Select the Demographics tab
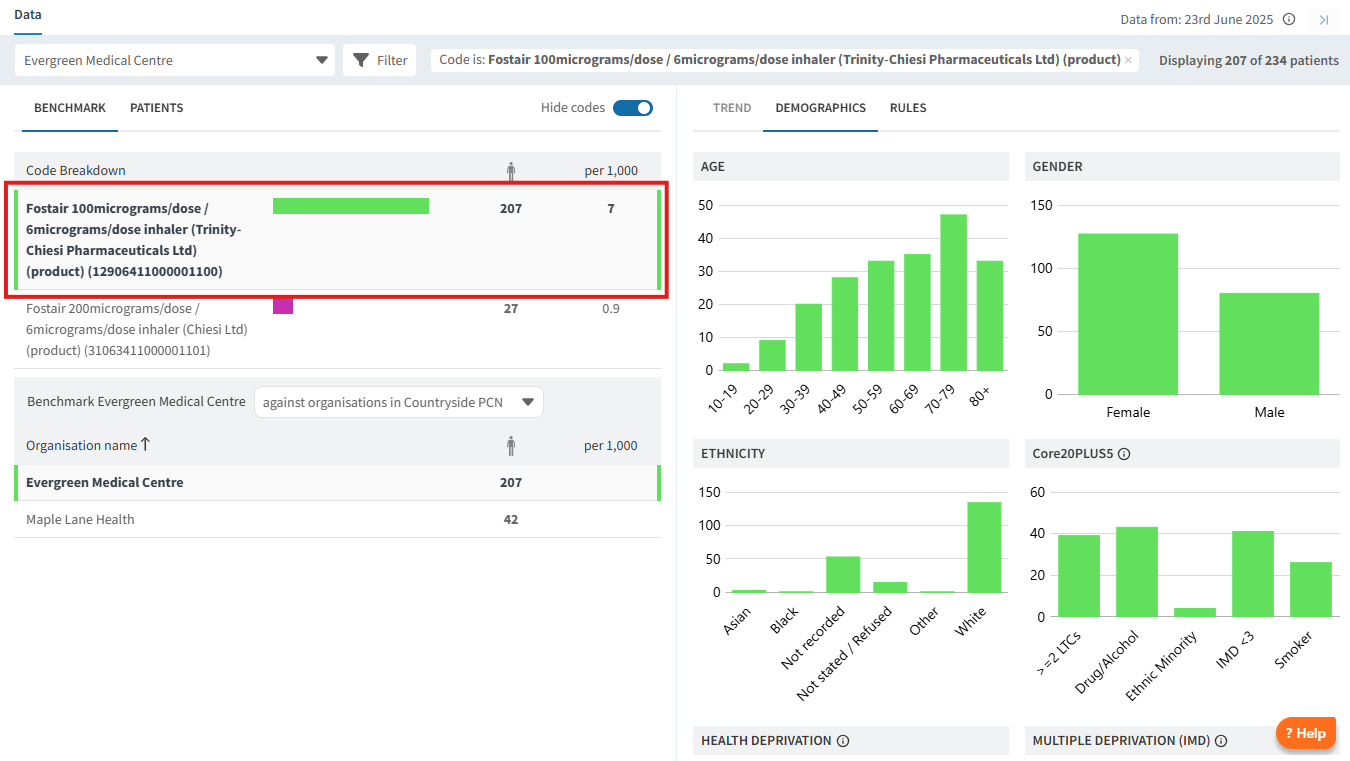1350x761 pixels. pyautogui.click(x=821, y=108)
